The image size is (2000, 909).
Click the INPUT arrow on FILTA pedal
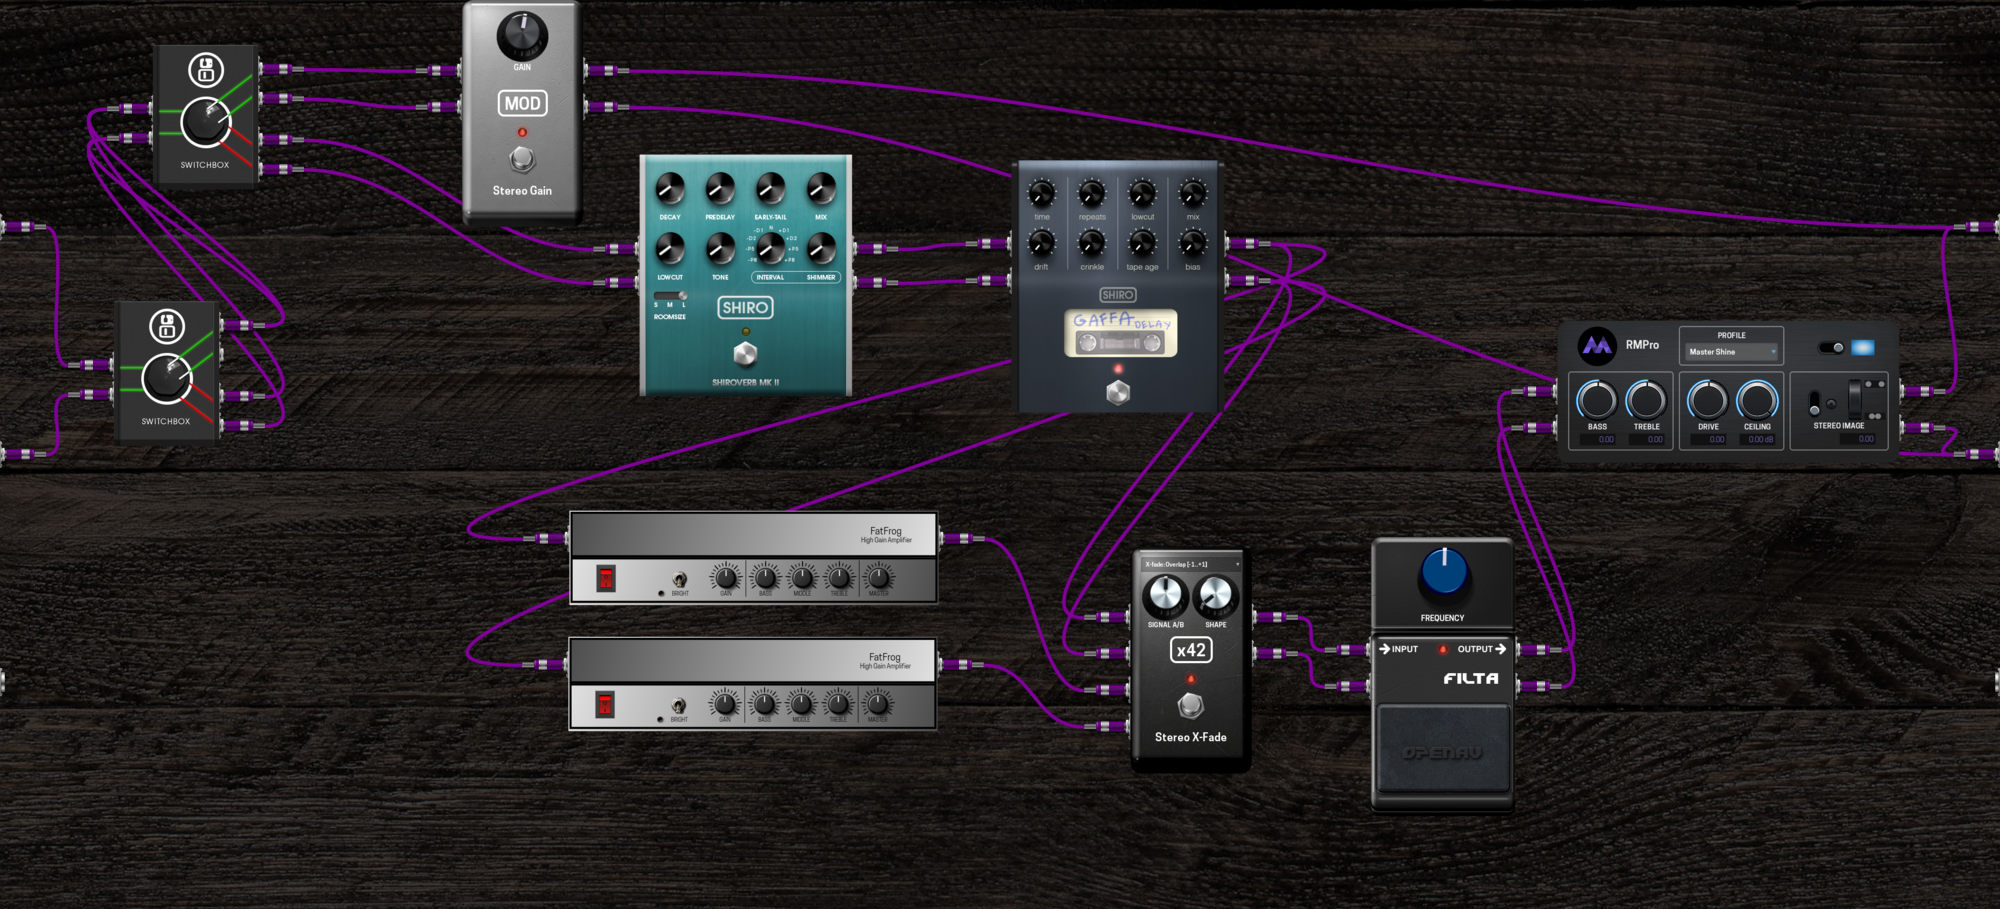1385,649
